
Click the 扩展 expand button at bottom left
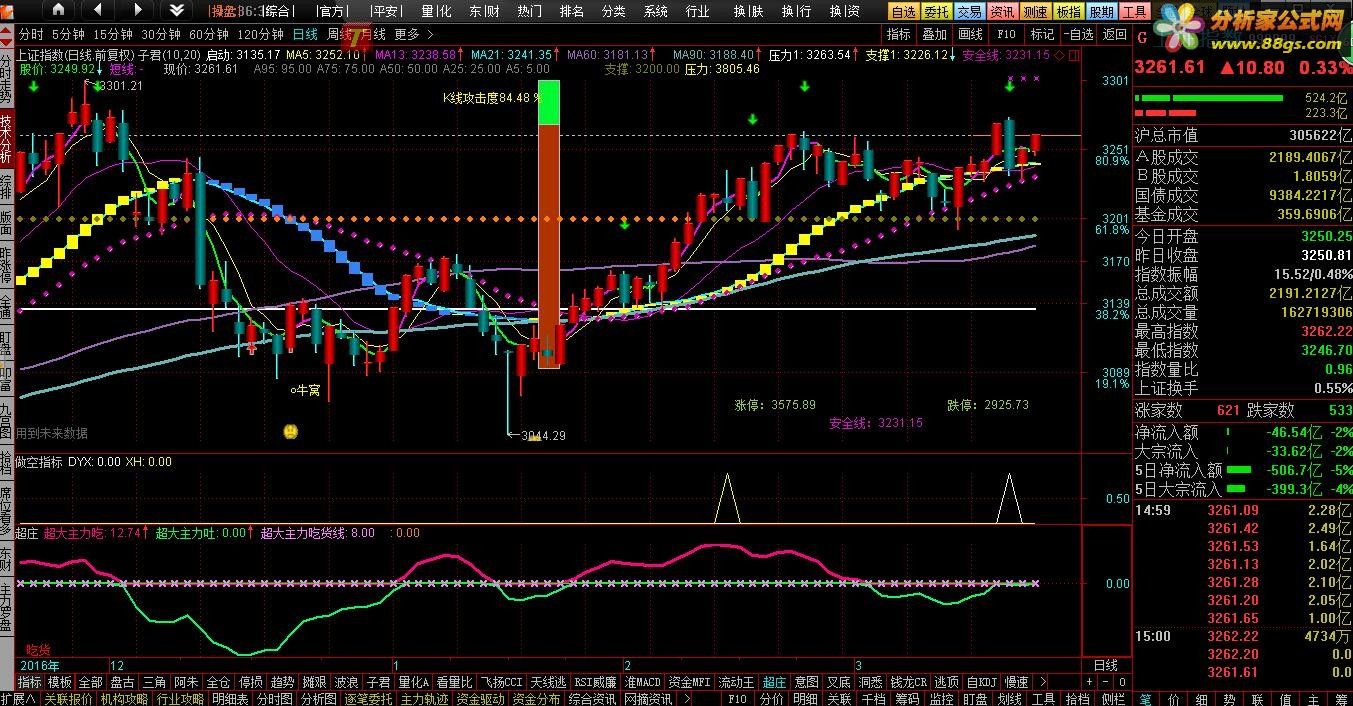tap(19, 699)
